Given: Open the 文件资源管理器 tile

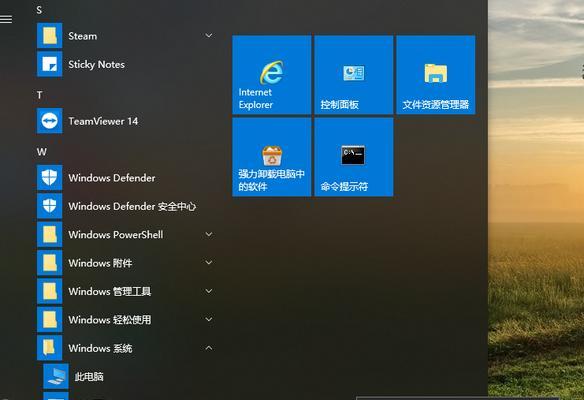Looking at the screenshot, I should tap(436, 75).
